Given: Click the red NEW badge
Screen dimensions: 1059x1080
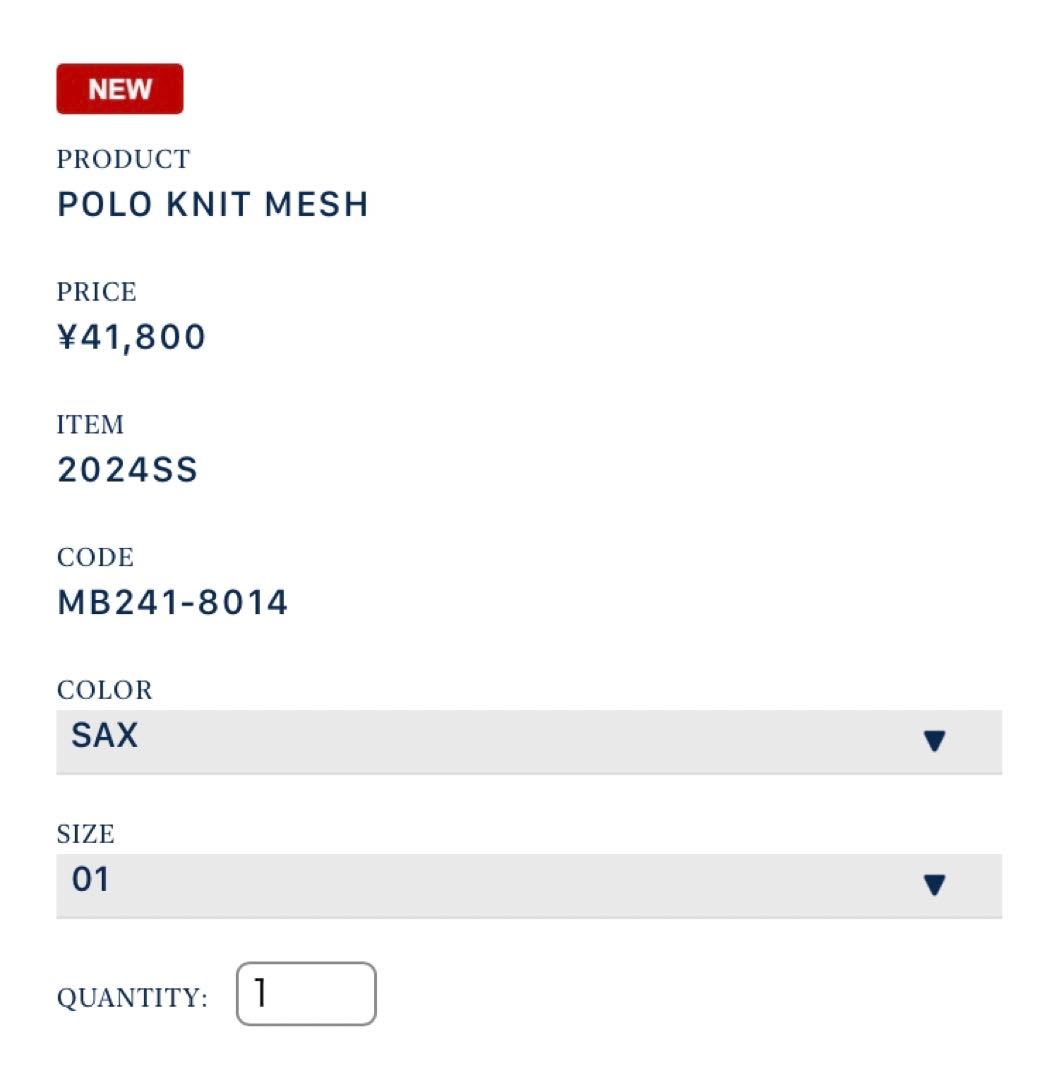Looking at the screenshot, I should [120, 88].
